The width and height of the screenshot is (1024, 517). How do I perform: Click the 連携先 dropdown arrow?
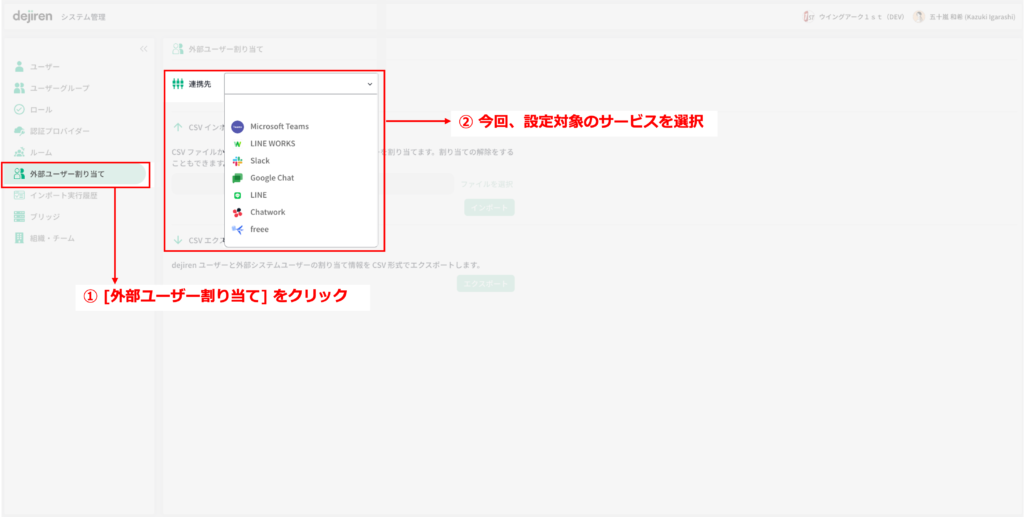(369, 84)
